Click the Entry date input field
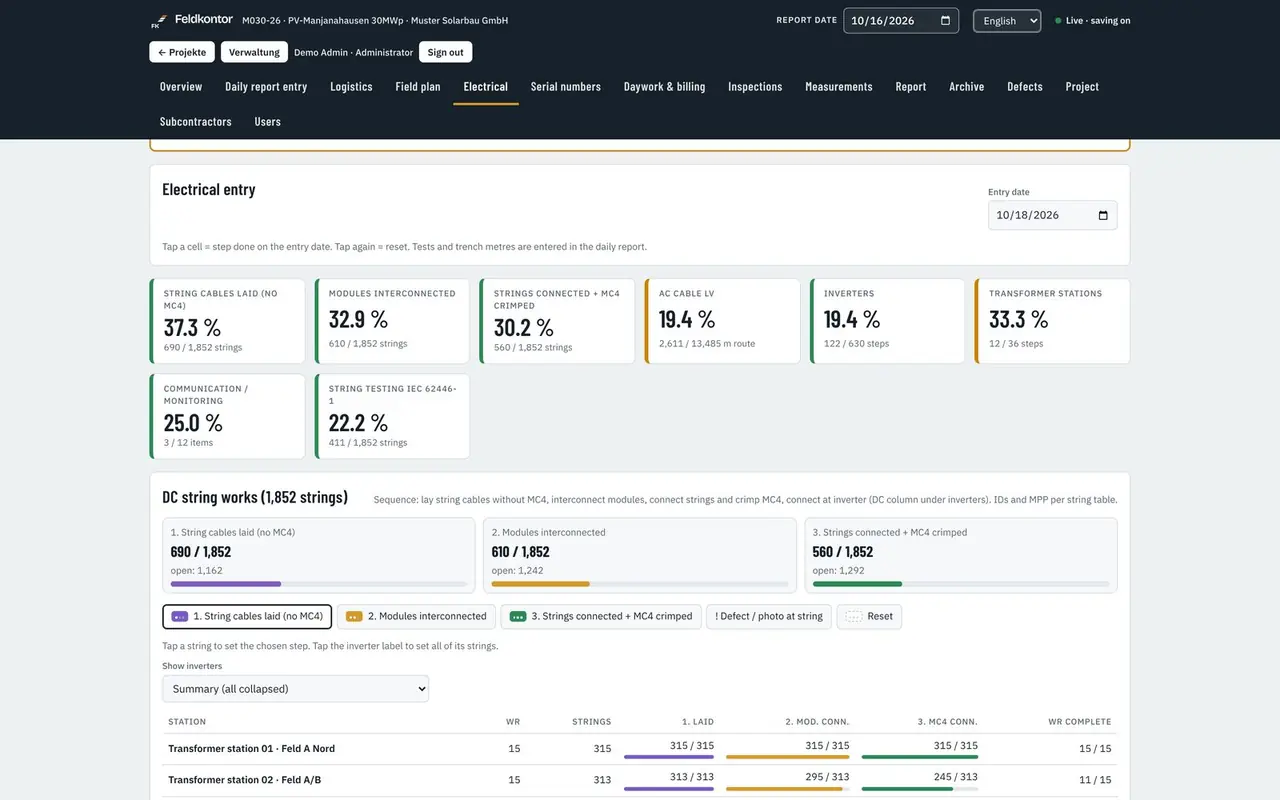The height and width of the screenshot is (800, 1280). [x=1053, y=215]
